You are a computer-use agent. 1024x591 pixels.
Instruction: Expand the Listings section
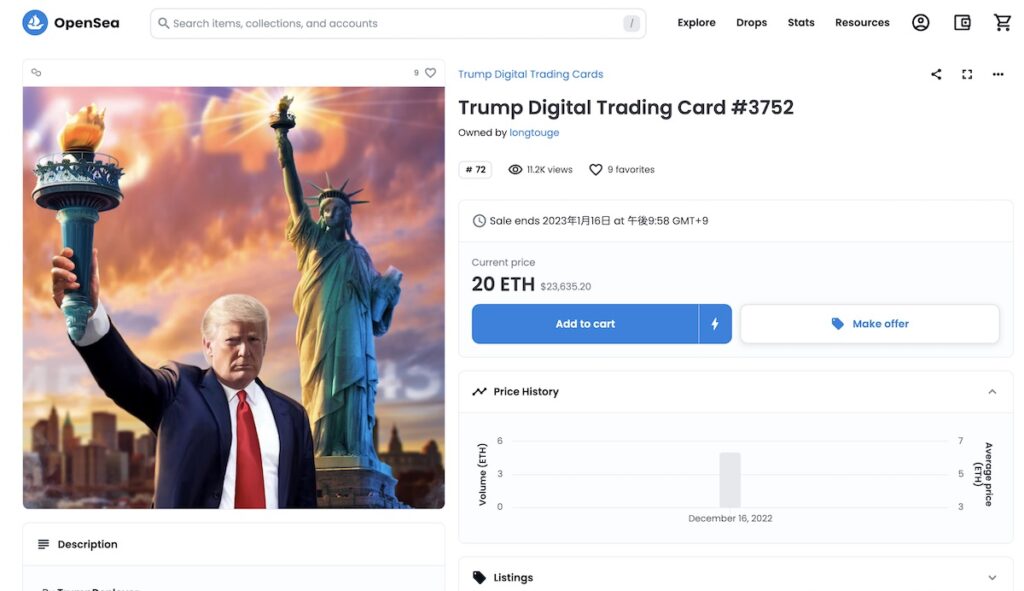coord(992,577)
